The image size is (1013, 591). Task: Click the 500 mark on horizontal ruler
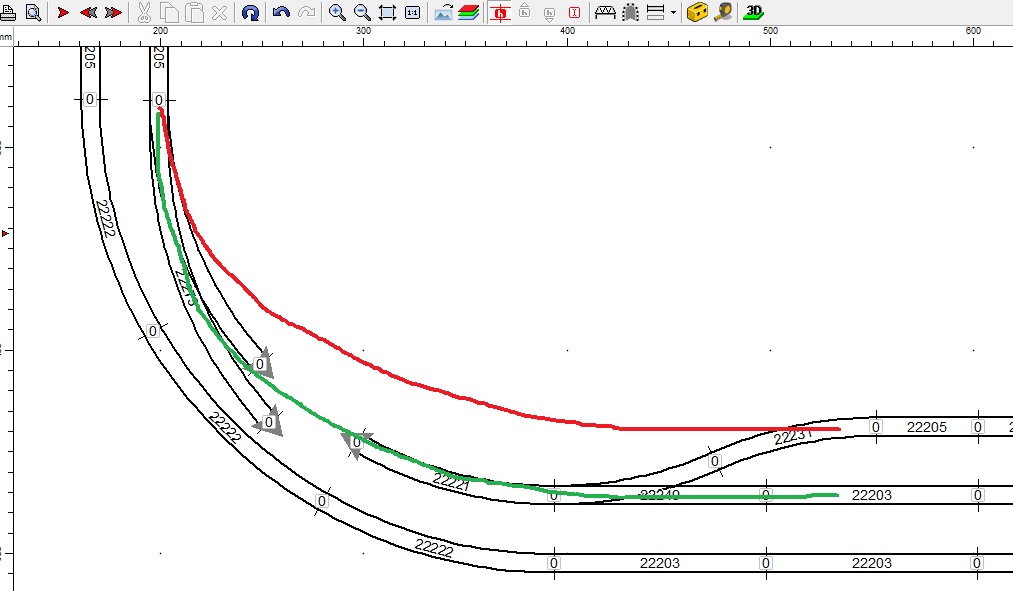pos(770,30)
